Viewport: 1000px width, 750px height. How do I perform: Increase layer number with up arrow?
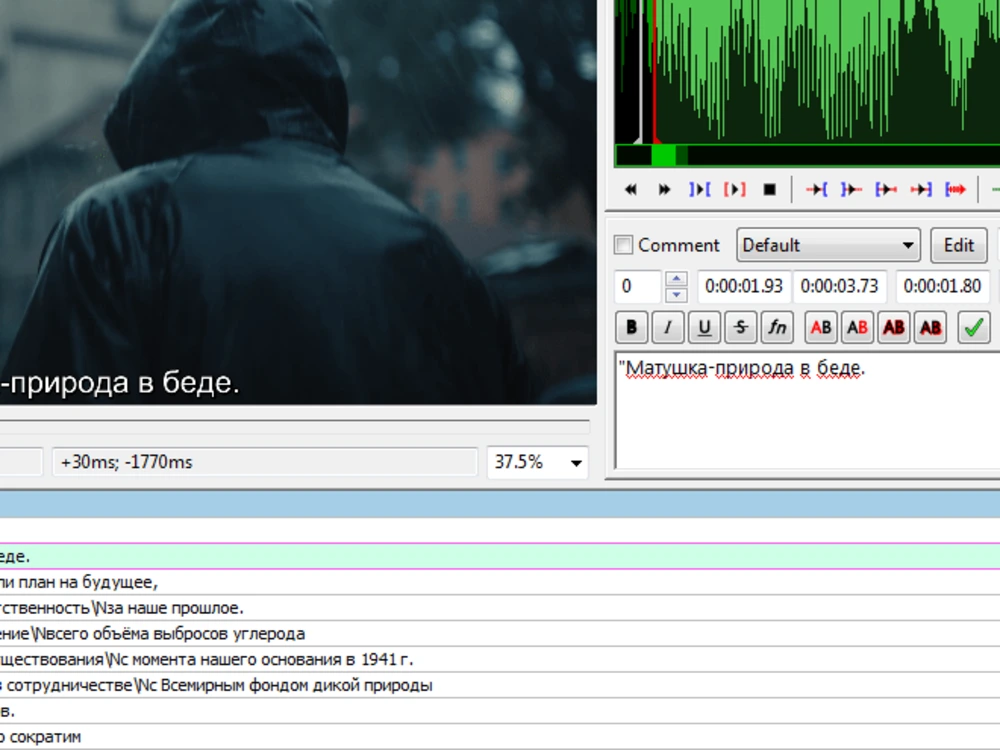coord(676,279)
